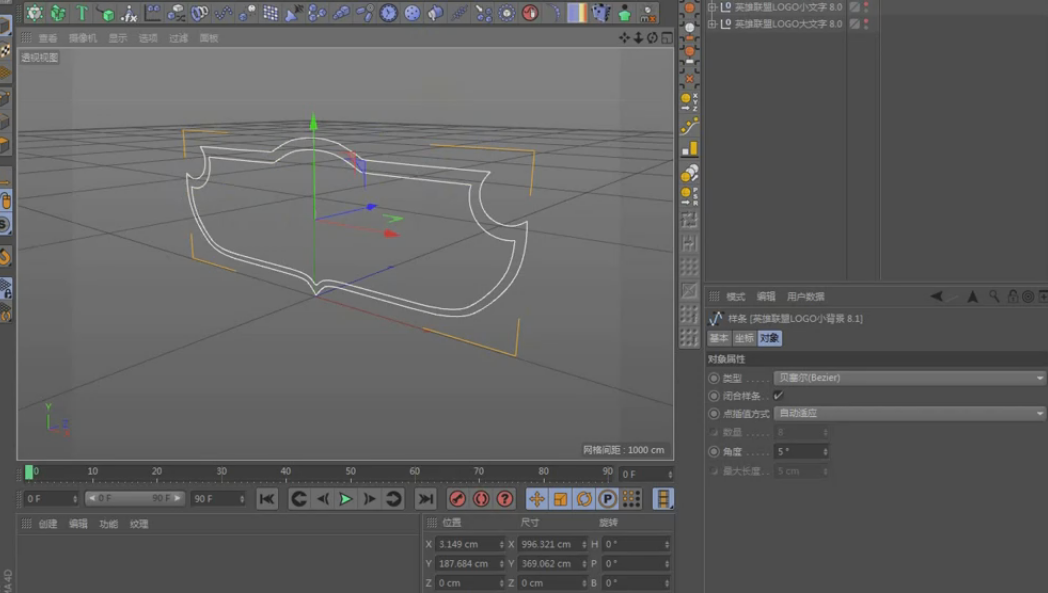Image resolution: width=1048 pixels, height=593 pixels.
Task: Click the radio circle beside 点插值方式
Action: 714,414
